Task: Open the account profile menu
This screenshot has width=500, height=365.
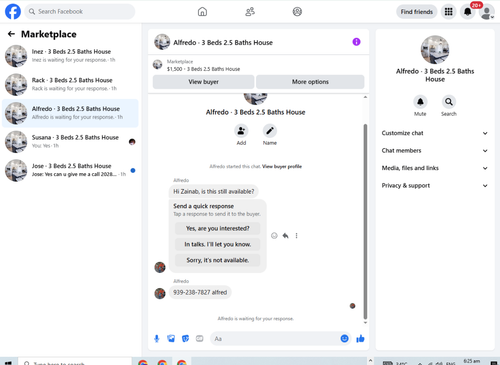Action: (487, 12)
